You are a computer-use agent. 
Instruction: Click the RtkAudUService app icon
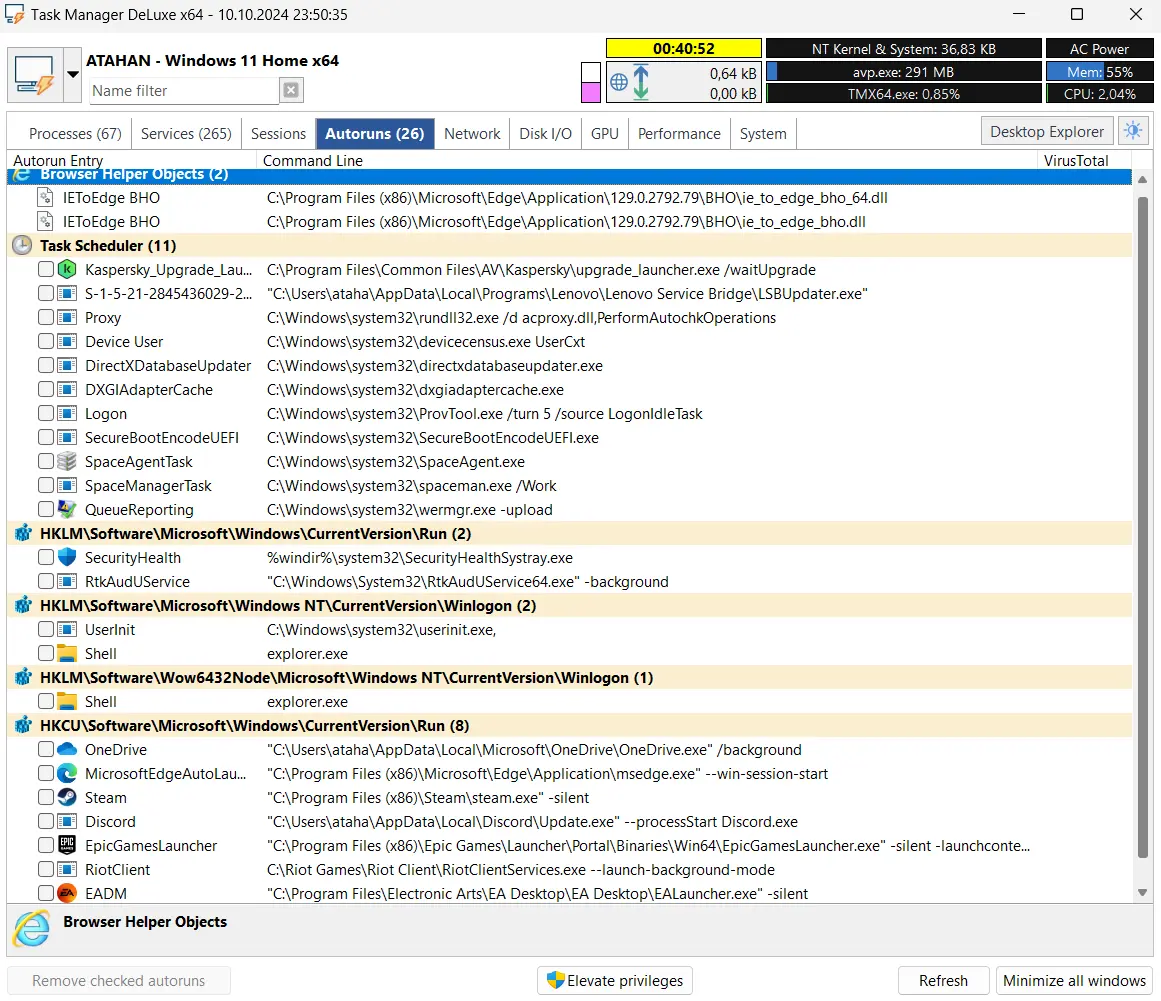coord(67,581)
